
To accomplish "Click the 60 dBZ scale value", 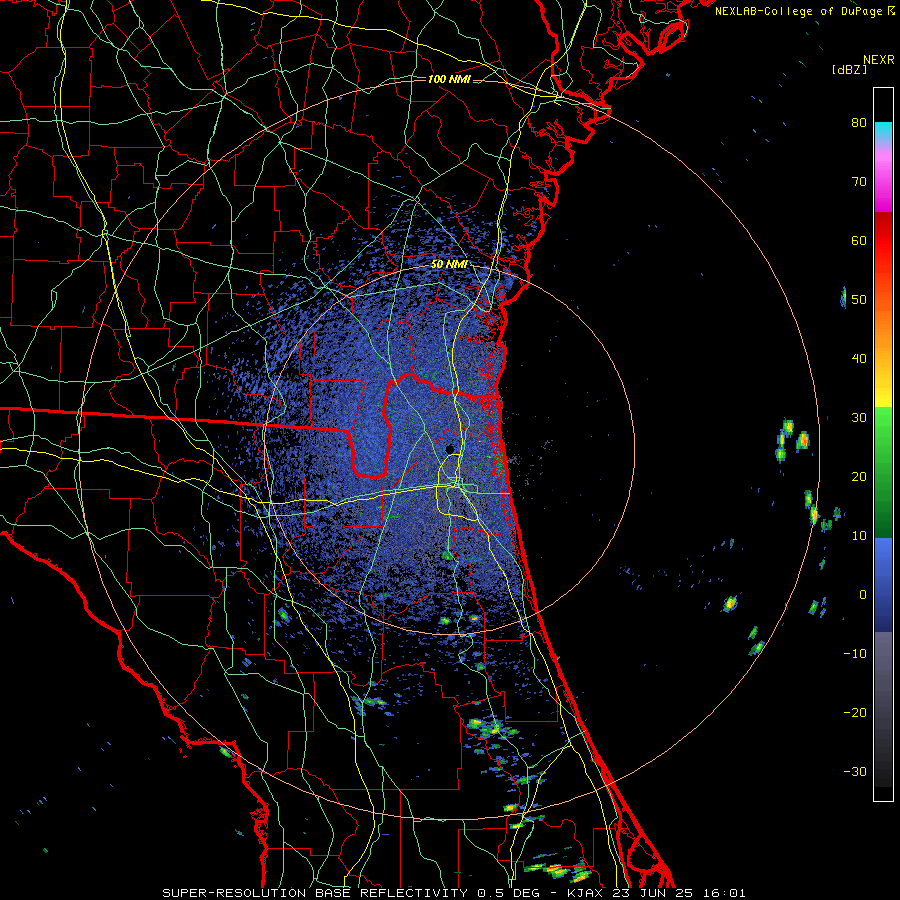I will tap(859, 240).
